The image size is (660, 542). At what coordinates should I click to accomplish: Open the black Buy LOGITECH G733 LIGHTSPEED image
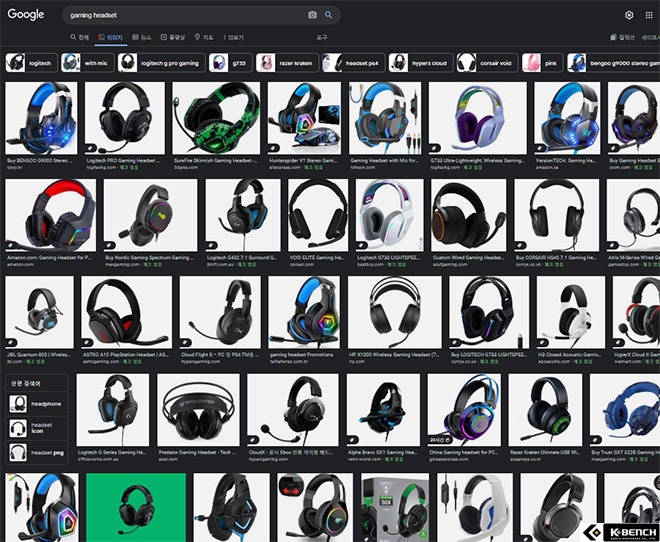489,312
